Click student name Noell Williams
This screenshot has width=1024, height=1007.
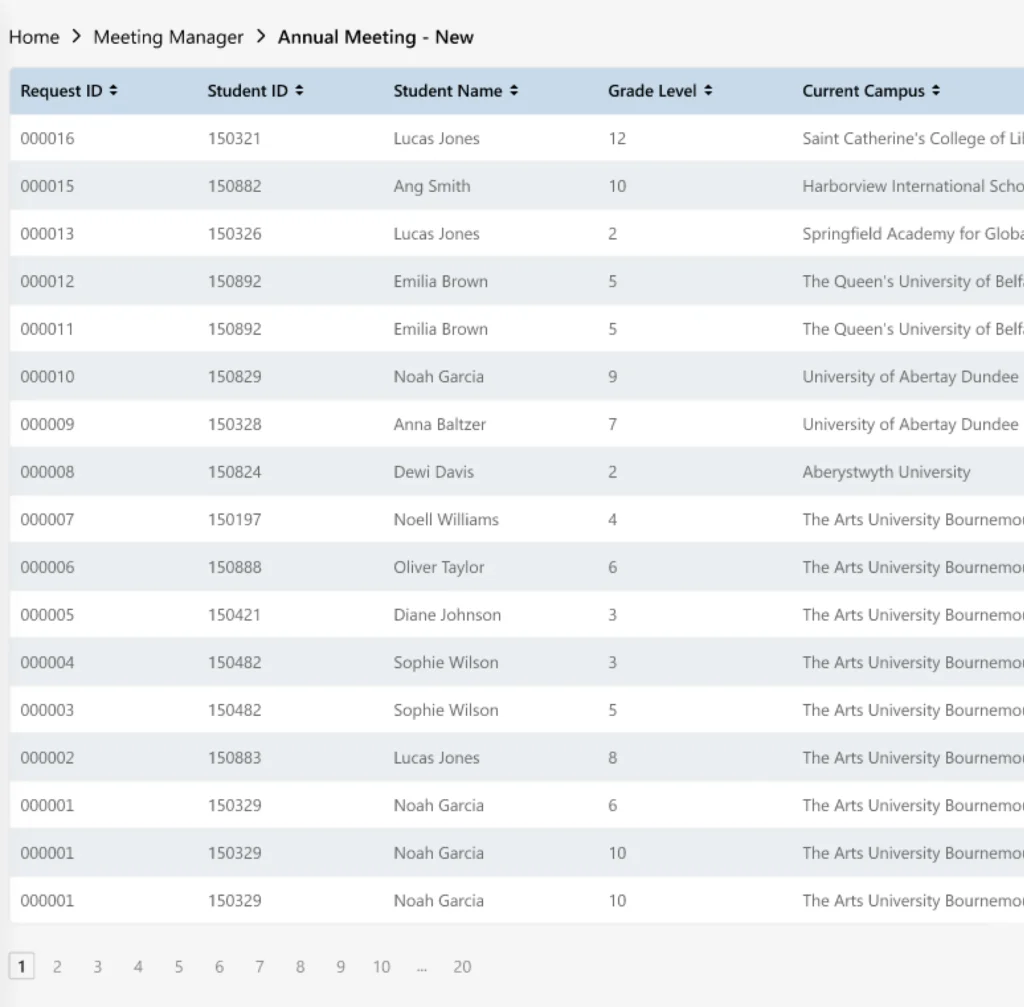446,520
